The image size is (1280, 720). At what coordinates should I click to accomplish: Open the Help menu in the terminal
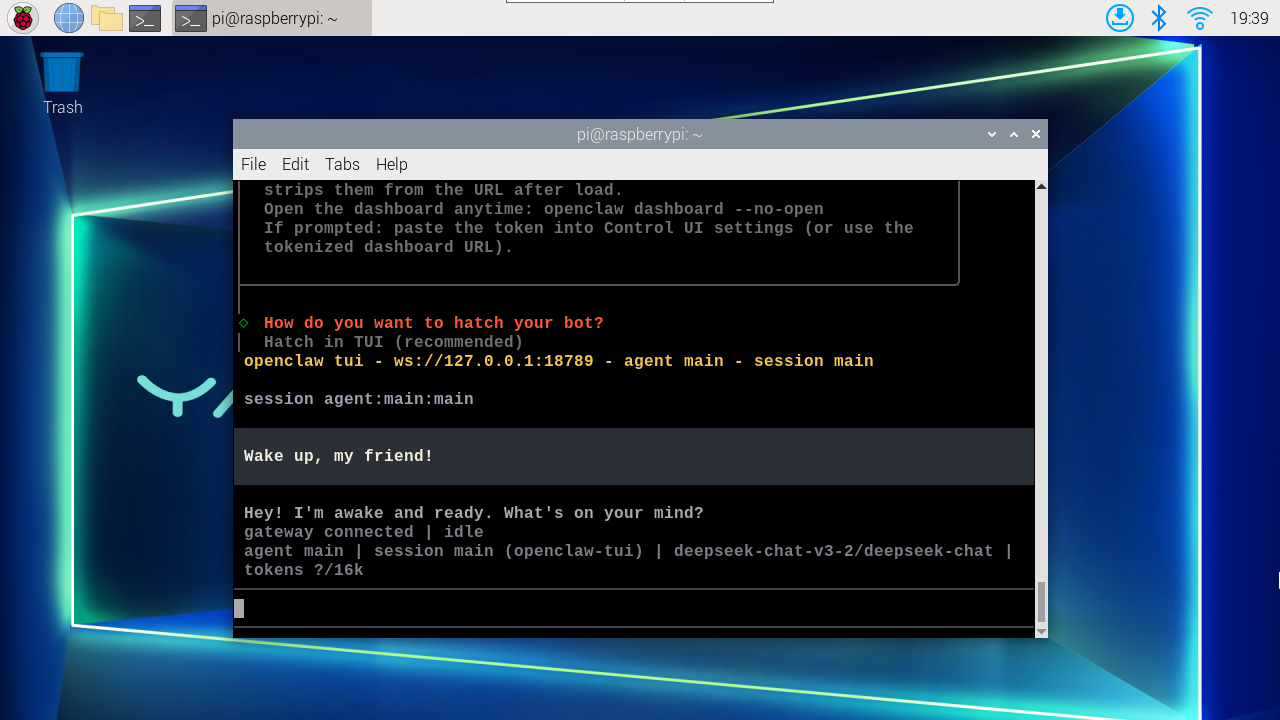(391, 164)
